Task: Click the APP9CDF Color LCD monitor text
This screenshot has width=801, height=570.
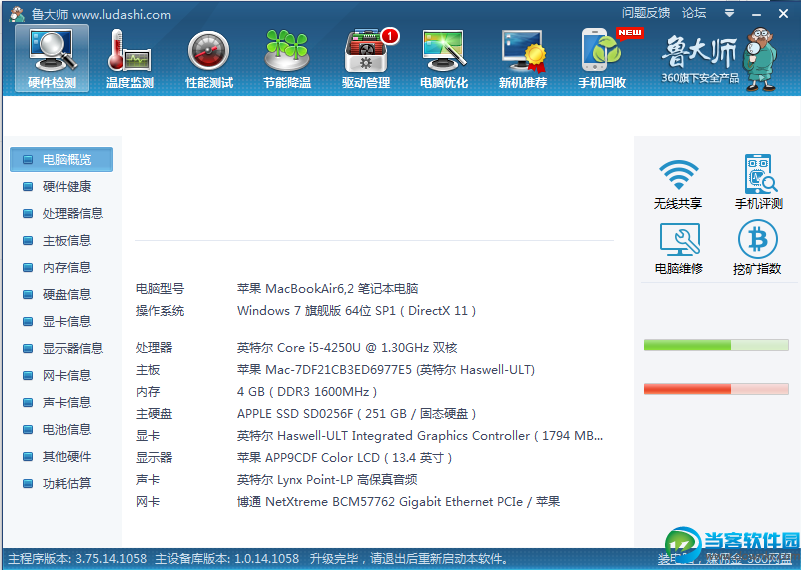Action: point(345,458)
